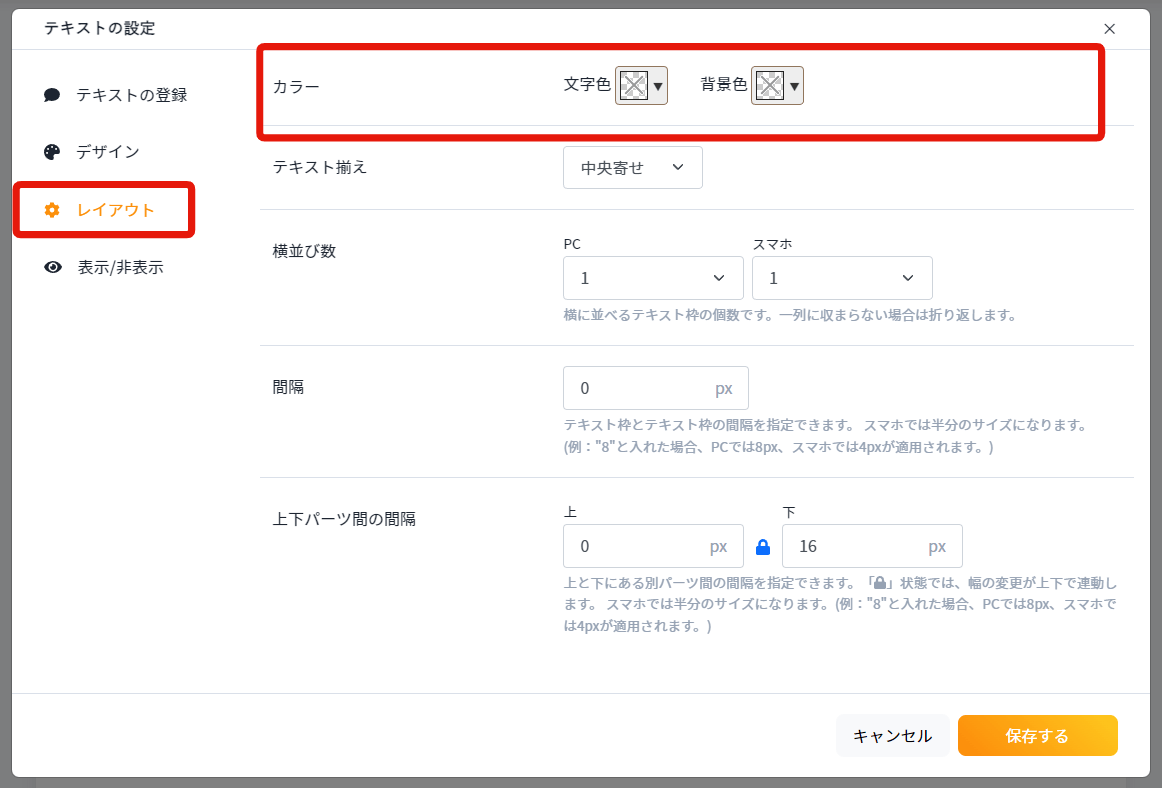Open the dropdown arrow next to 背景色 swatch
The image size is (1162, 788).
[794, 87]
